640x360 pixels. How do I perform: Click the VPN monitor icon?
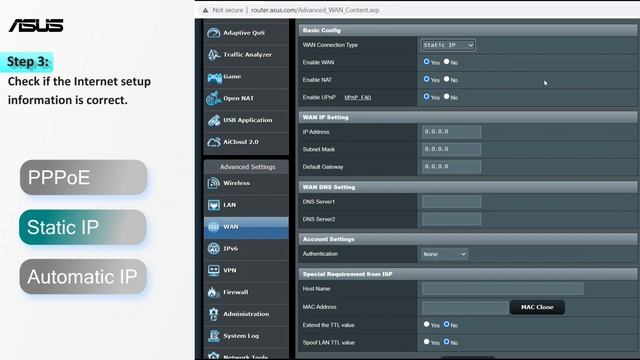pos(213,270)
